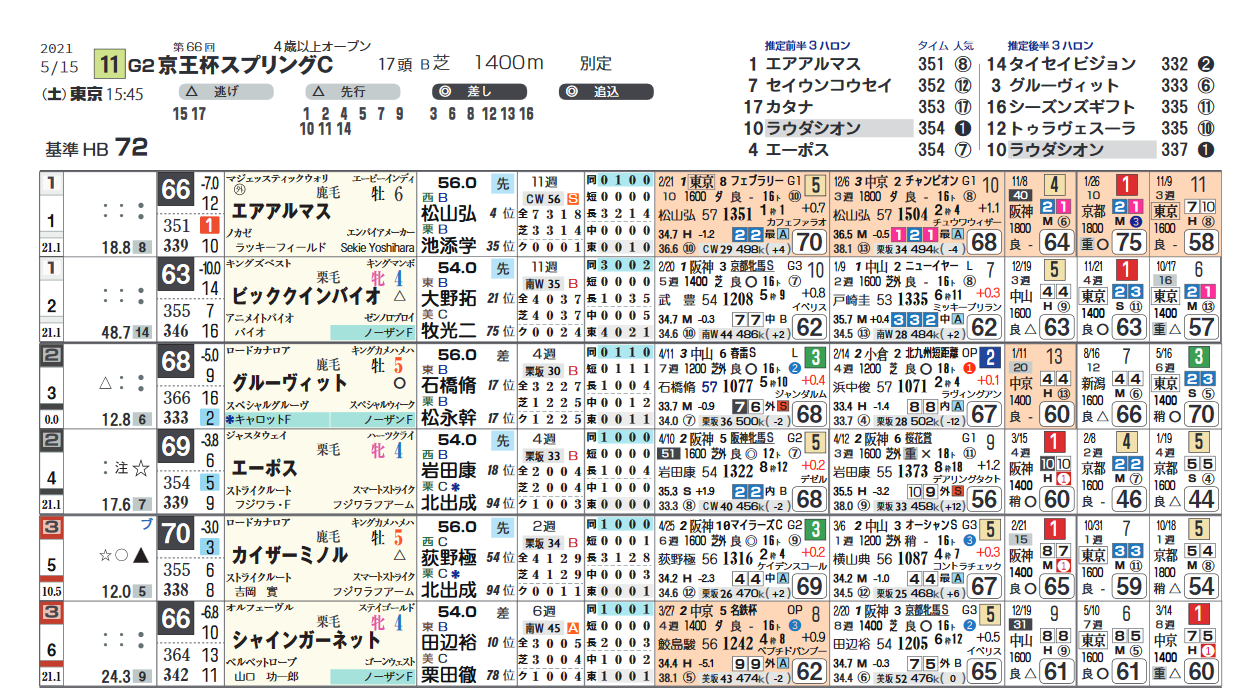1260x688 pixels.
Task: Click rating 57 in the 10/17 東京 race
Action: [1200, 328]
